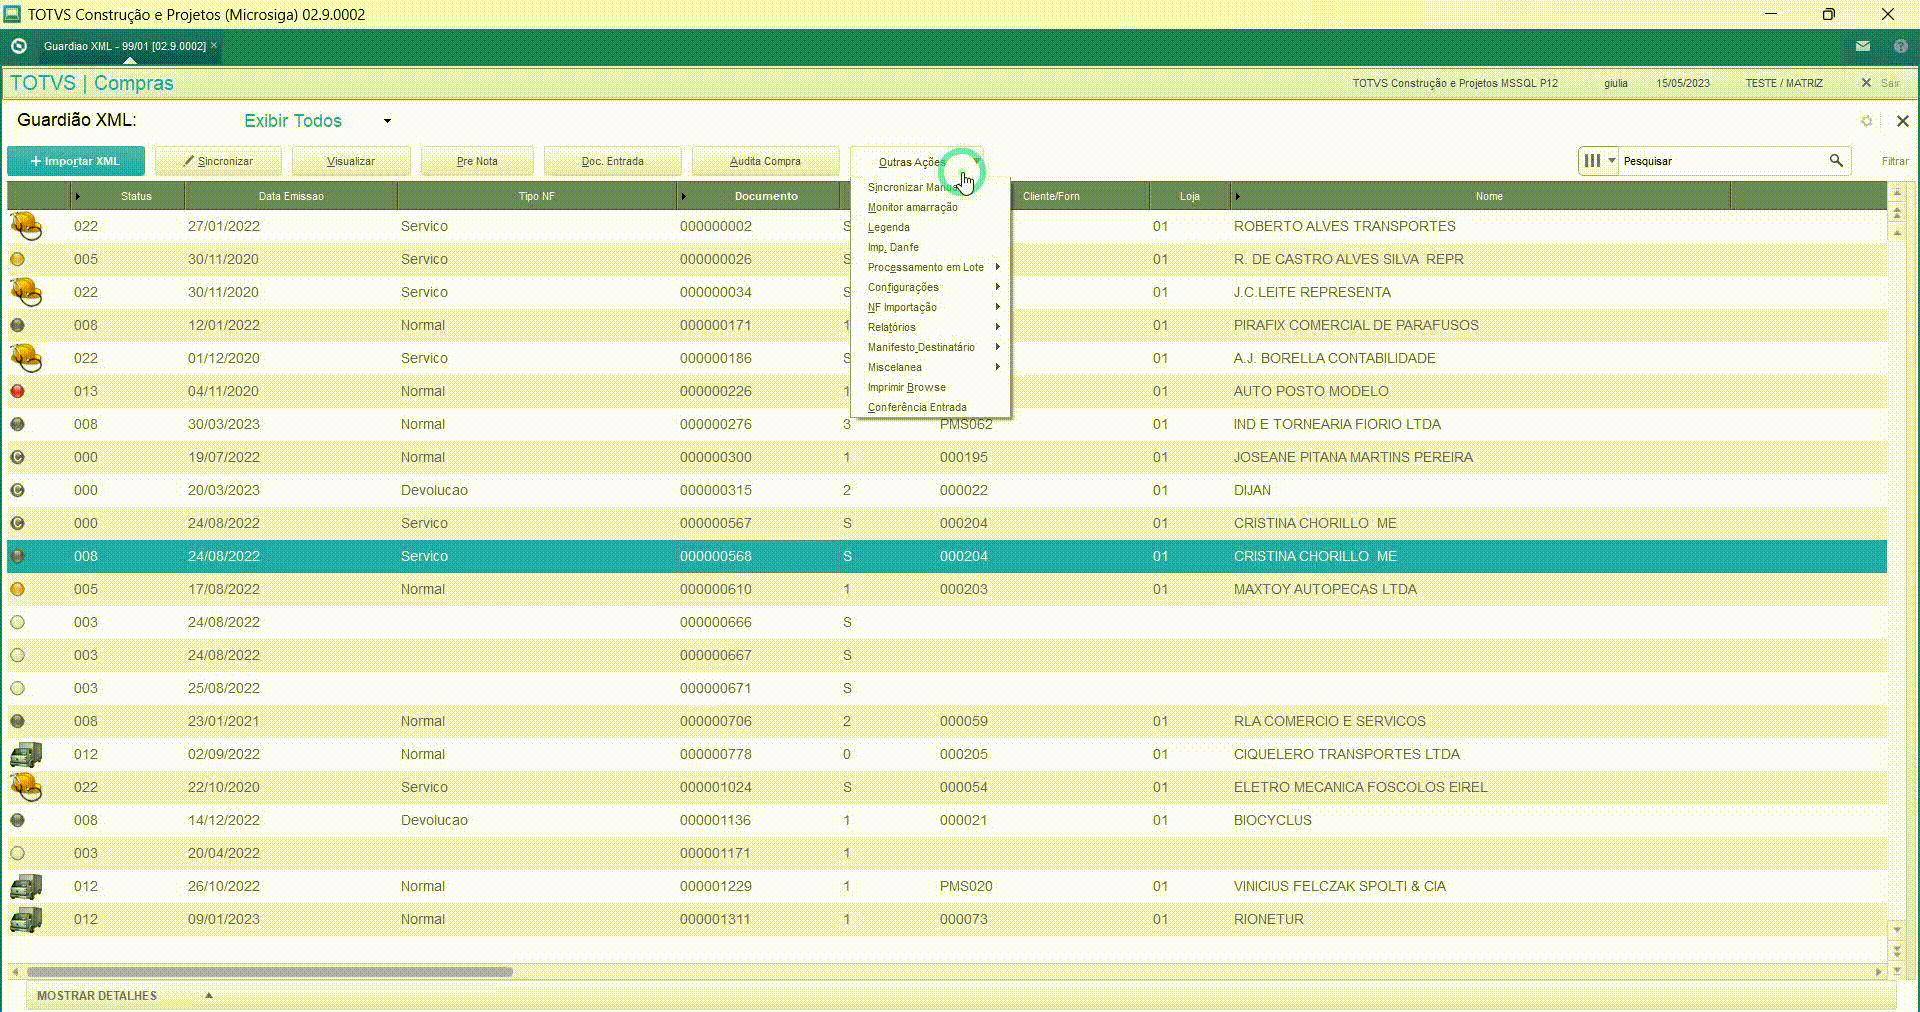Click the Filtrar link
Viewport: 1920px width, 1012px height.
1895,161
